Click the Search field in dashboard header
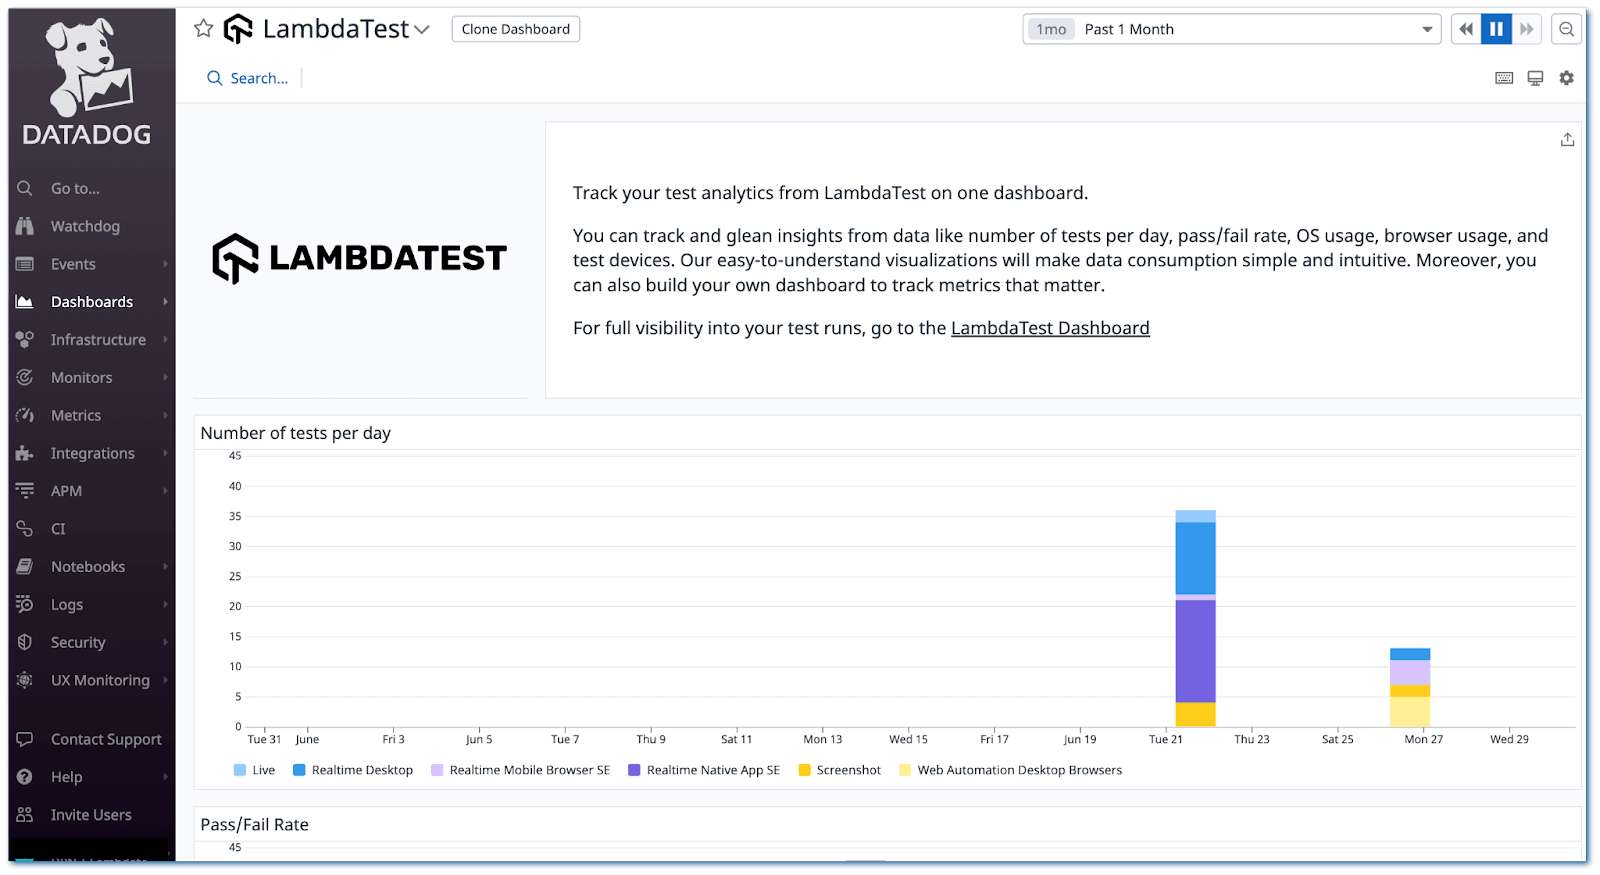 pos(248,78)
